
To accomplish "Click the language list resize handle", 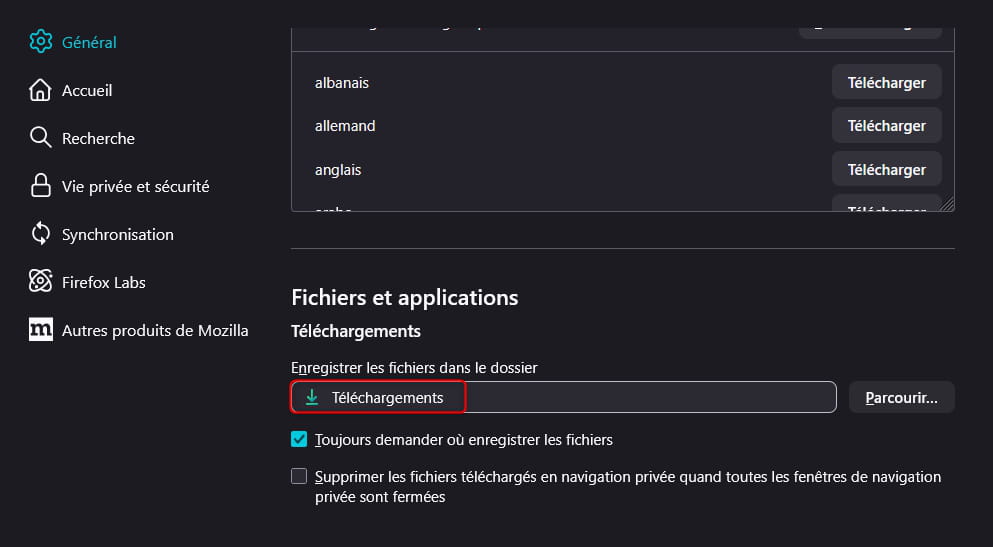I will [948, 204].
